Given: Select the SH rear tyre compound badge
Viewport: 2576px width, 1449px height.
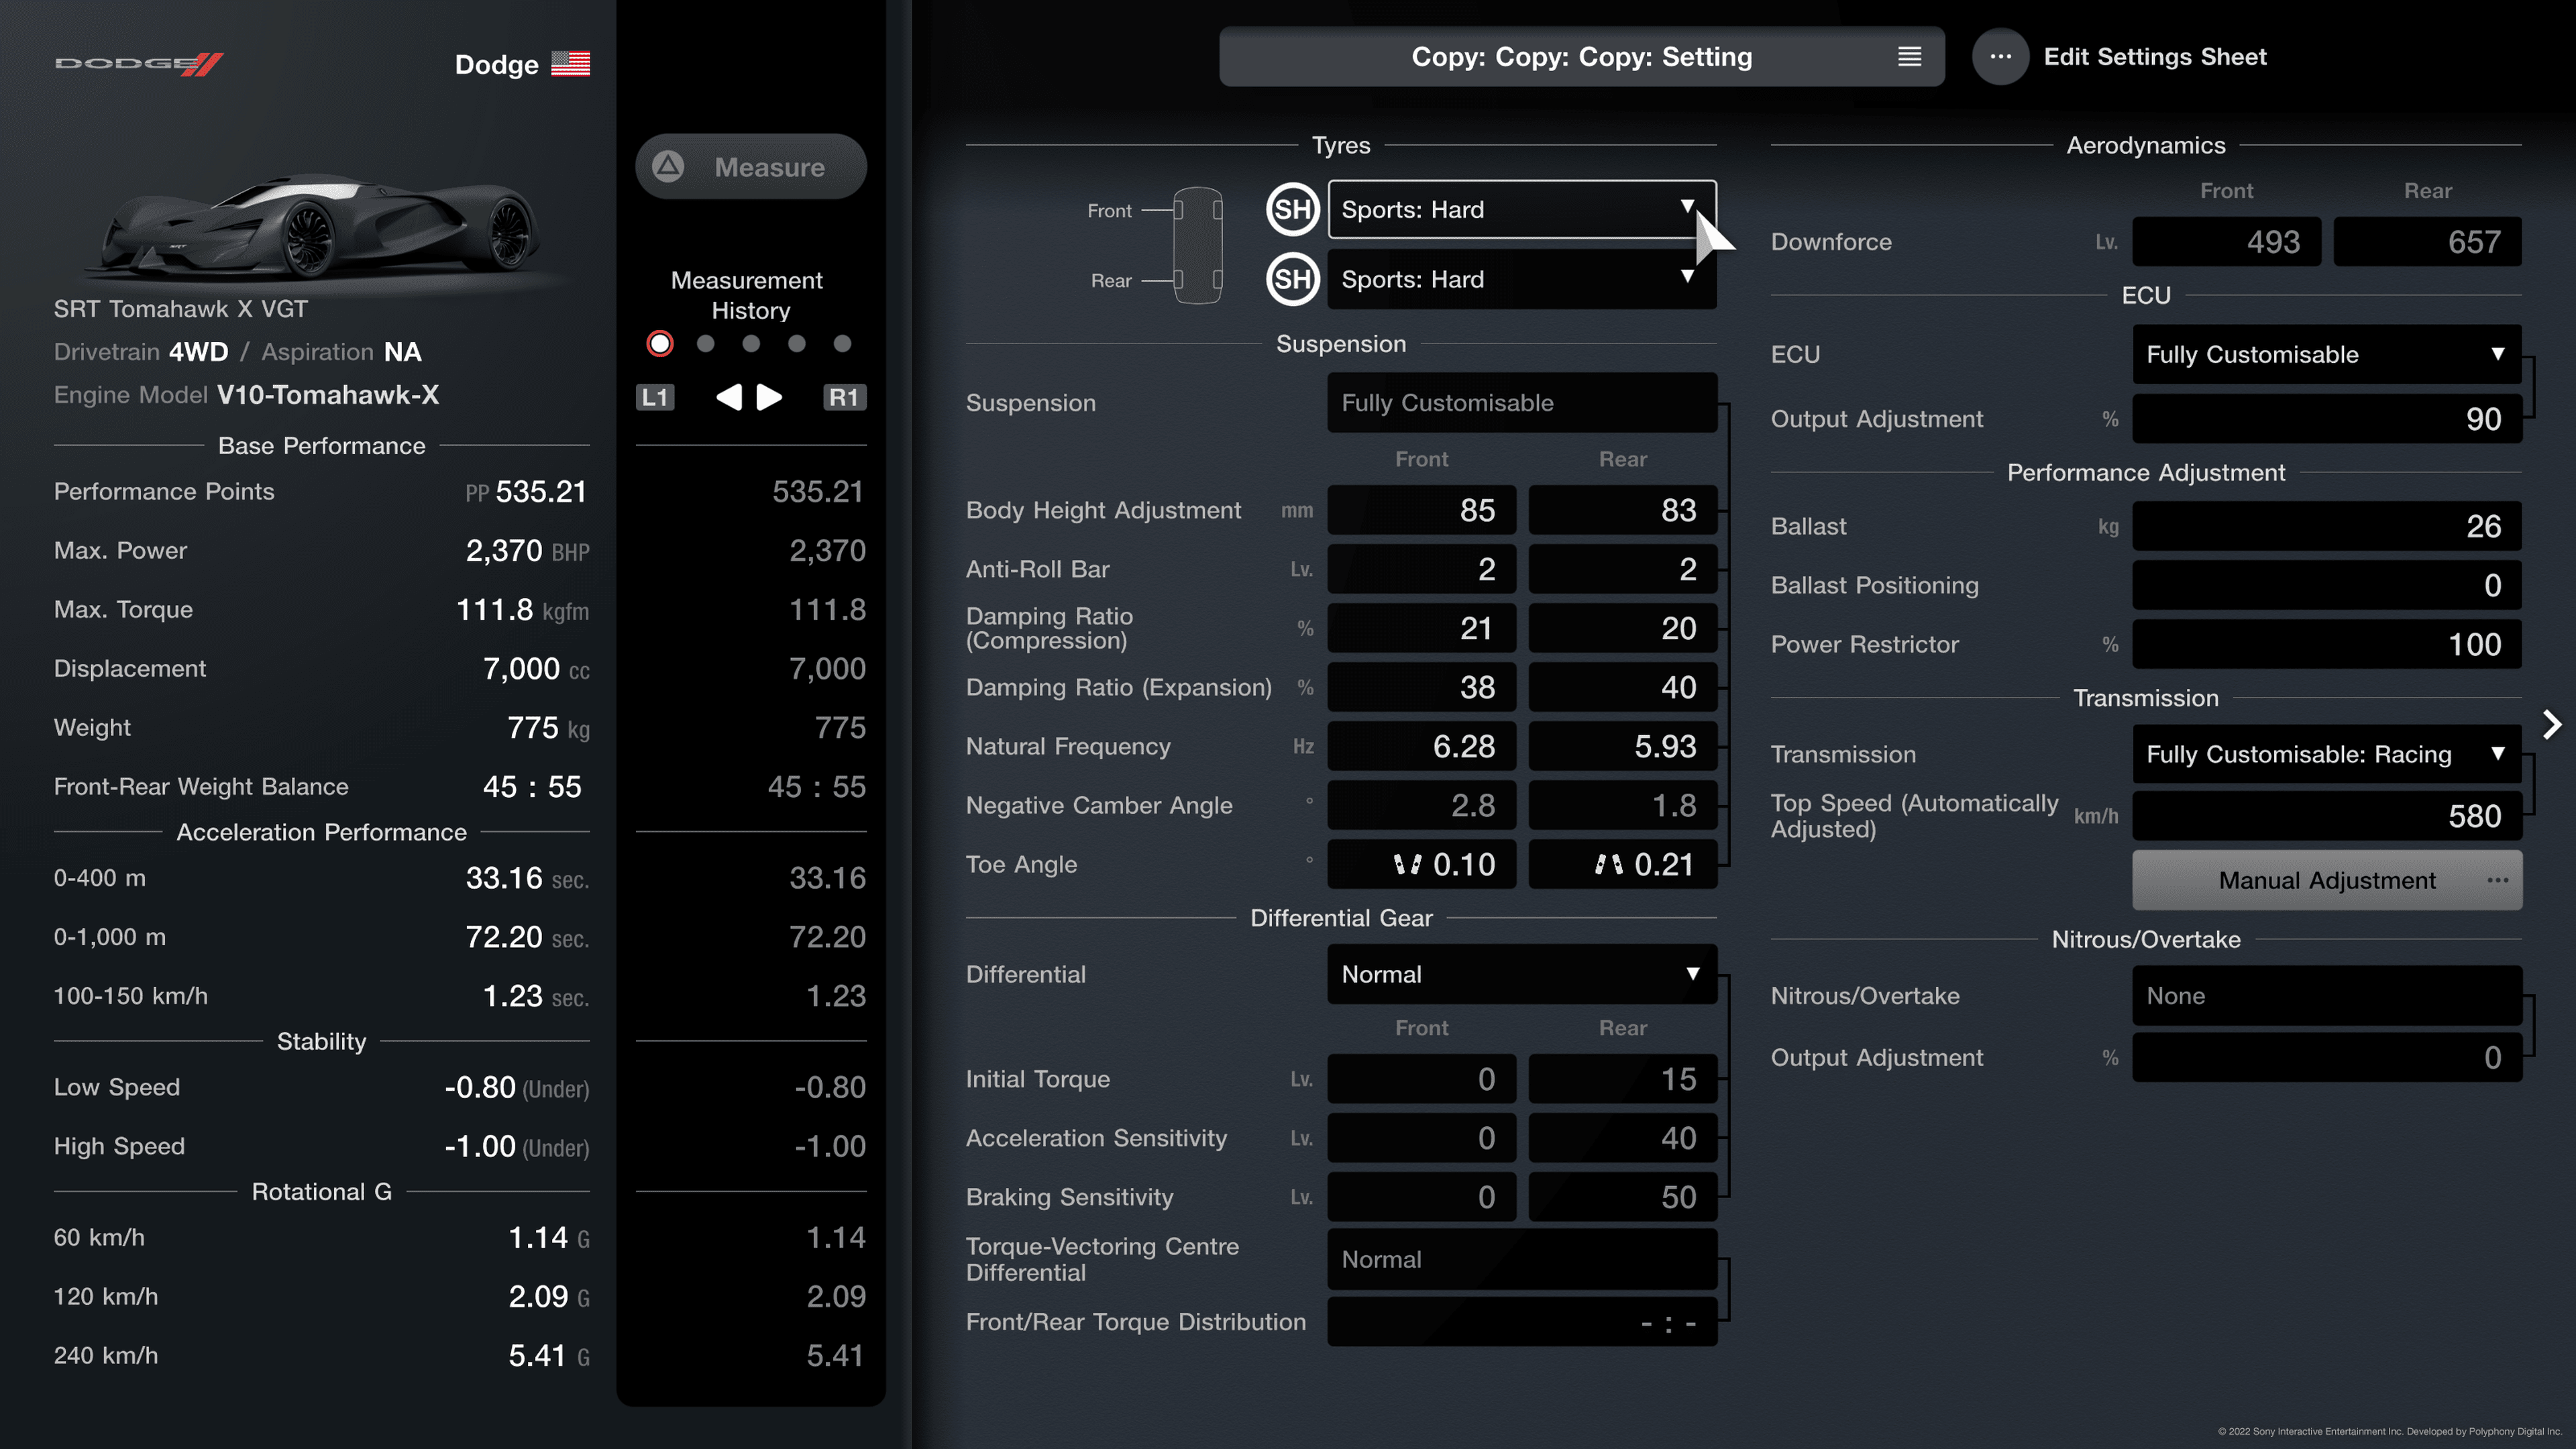Looking at the screenshot, I should (x=1292, y=279).
